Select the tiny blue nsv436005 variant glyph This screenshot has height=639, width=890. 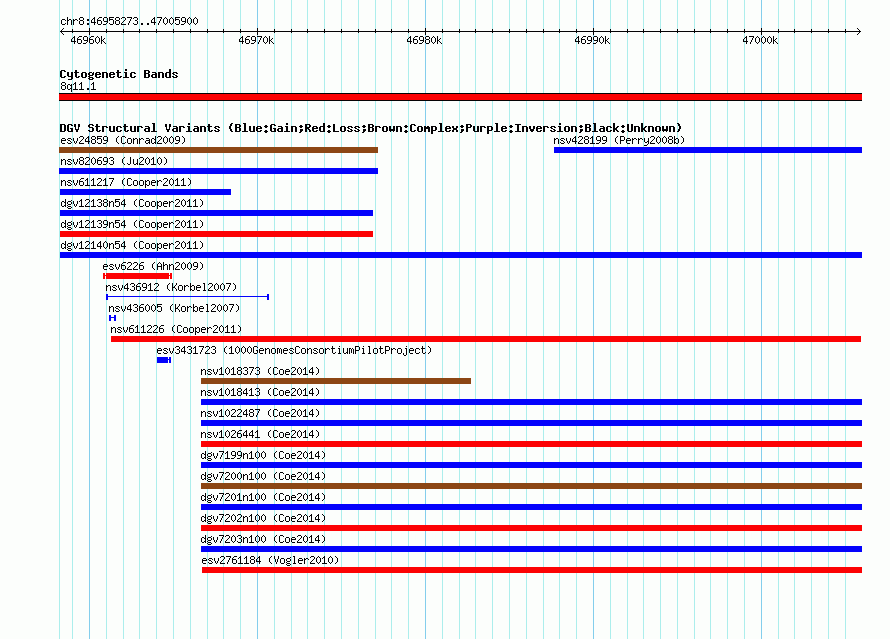point(112,318)
